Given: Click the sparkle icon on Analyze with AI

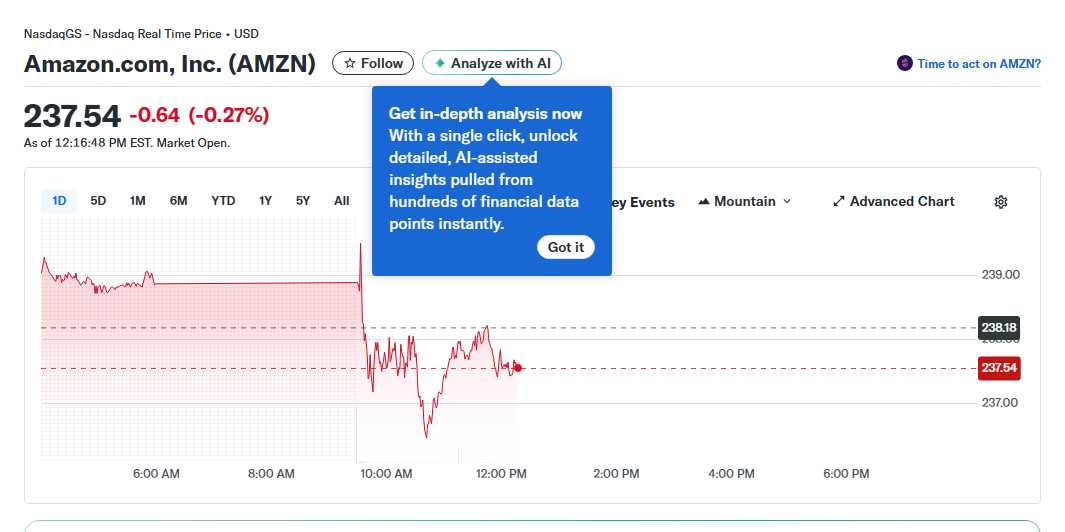Looking at the screenshot, I should (x=440, y=63).
